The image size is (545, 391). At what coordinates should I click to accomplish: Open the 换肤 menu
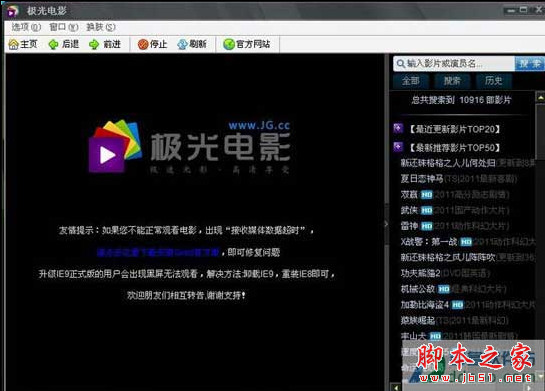coord(101,27)
